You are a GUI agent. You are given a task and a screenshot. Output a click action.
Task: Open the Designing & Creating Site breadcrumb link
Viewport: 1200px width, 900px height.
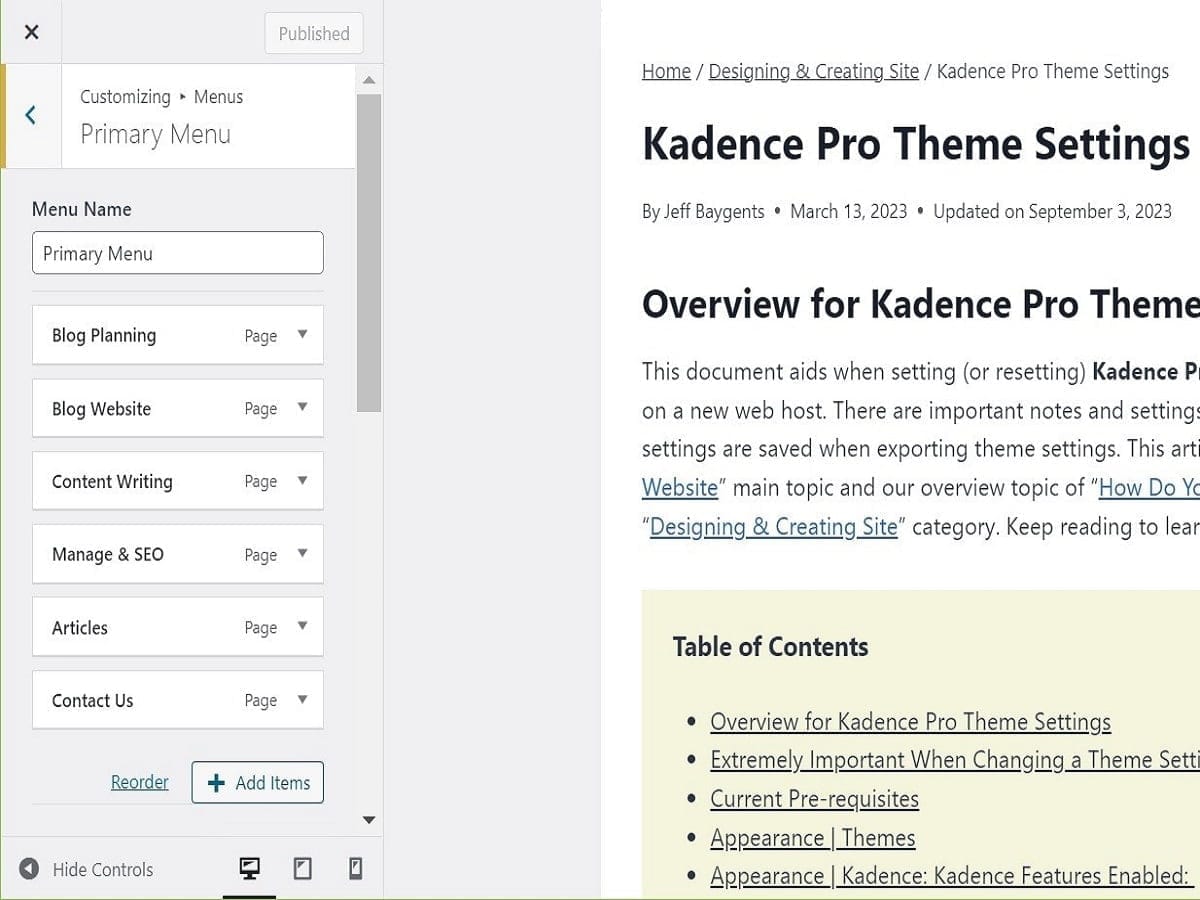pyautogui.click(x=813, y=71)
